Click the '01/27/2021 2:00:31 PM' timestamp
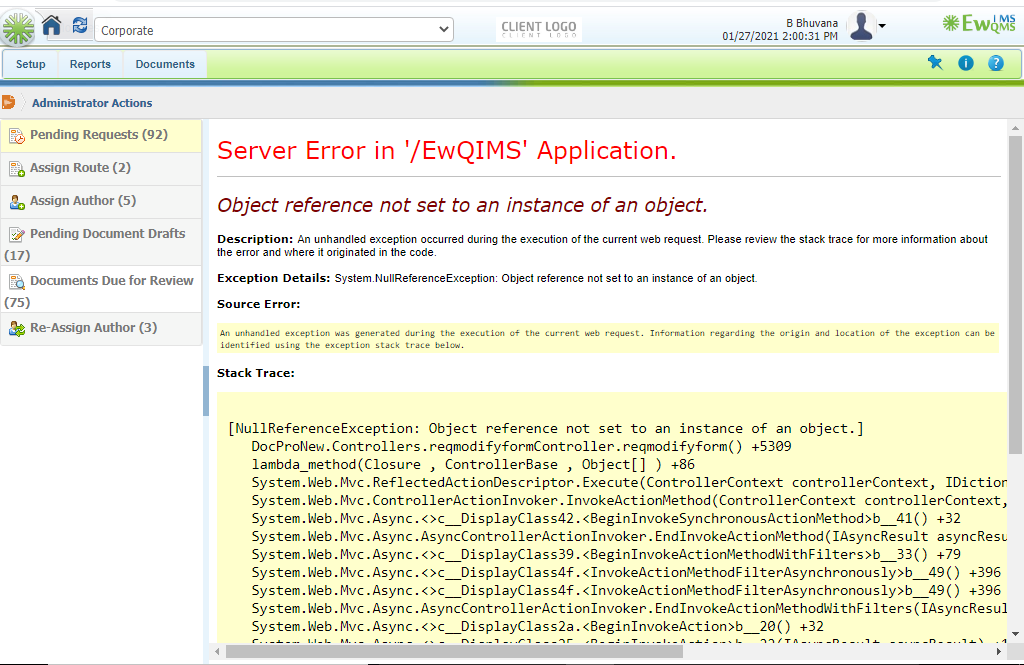The height and width of the screenshot is (665, 1024). 780,37
